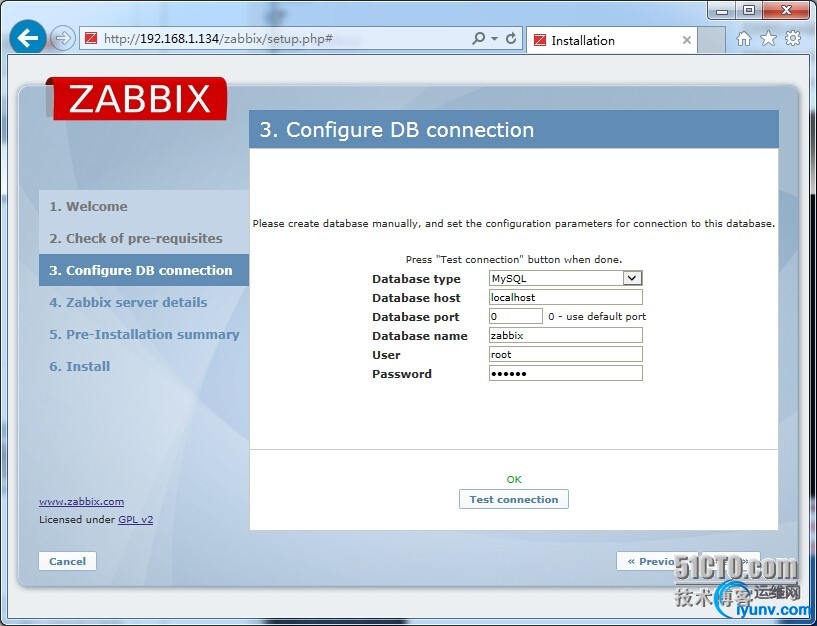Click the '3. Configure DB connection' page heading
The width and height of the screenshot is (817, 626).
click(397, 130)
